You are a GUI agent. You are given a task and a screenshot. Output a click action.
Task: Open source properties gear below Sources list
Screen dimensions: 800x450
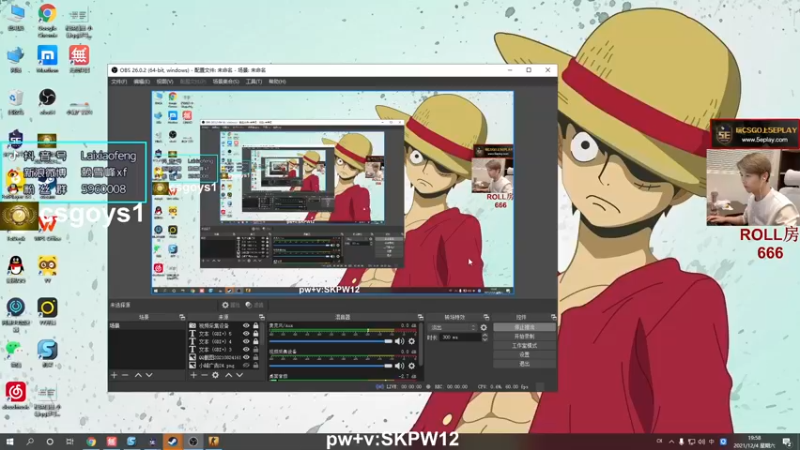(215, 375)
